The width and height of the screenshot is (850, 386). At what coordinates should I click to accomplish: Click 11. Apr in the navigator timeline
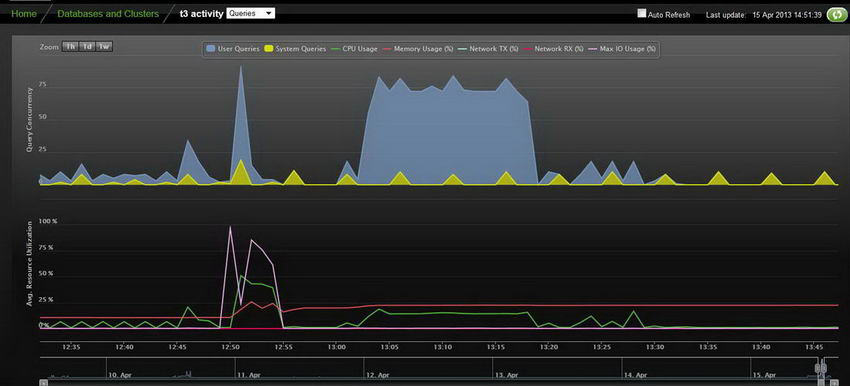[x=250, y=375]
